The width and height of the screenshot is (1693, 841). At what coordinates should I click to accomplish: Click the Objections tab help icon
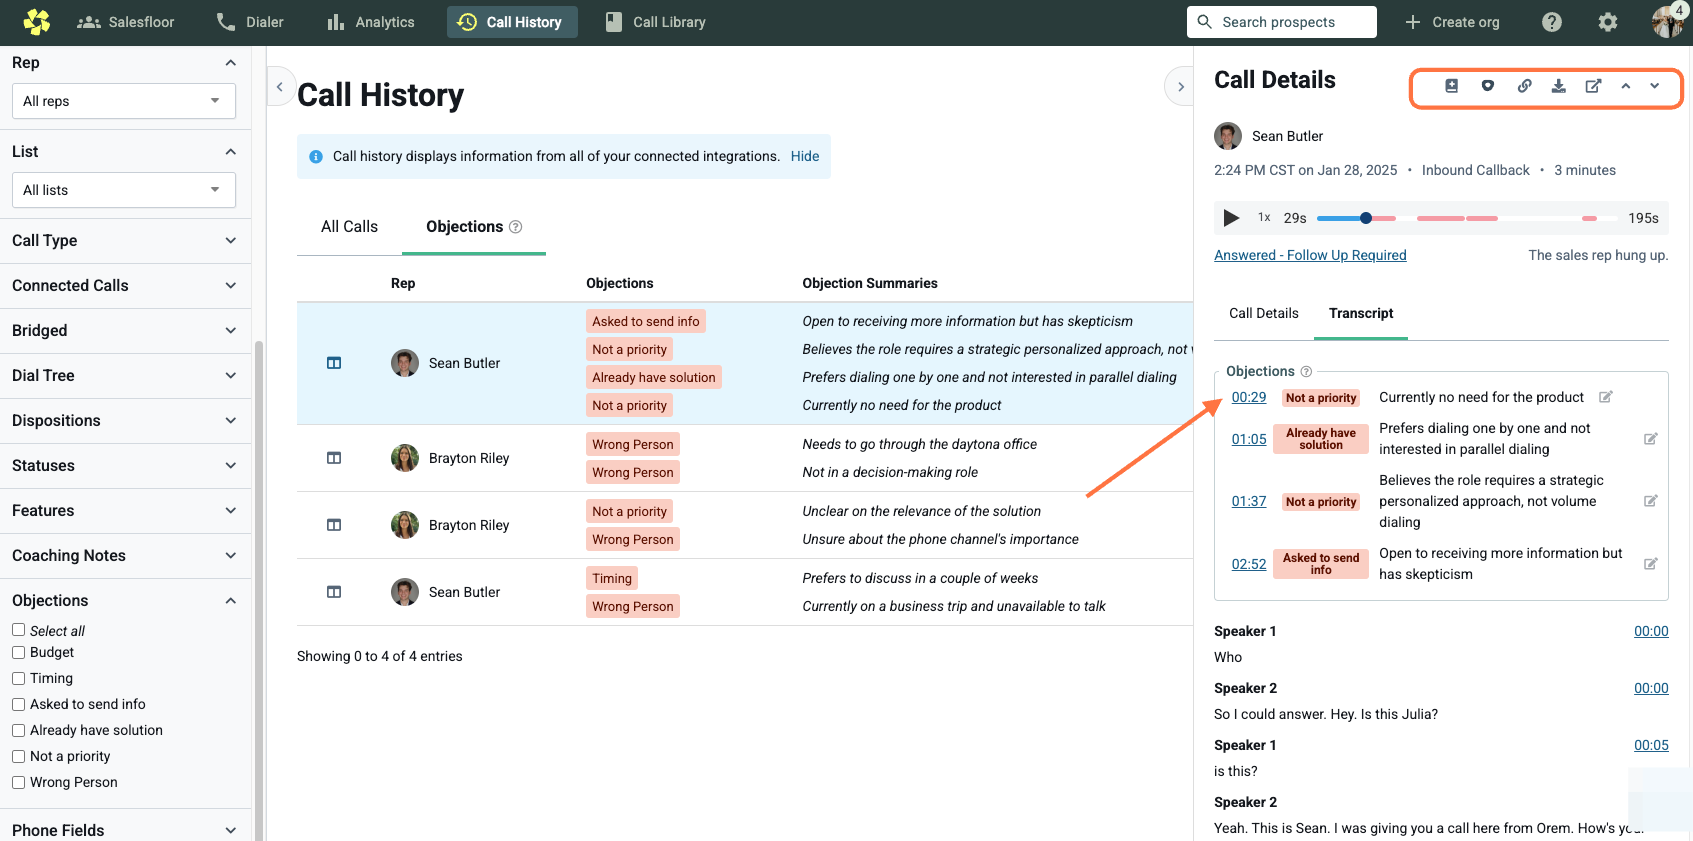tap(516, 227)
